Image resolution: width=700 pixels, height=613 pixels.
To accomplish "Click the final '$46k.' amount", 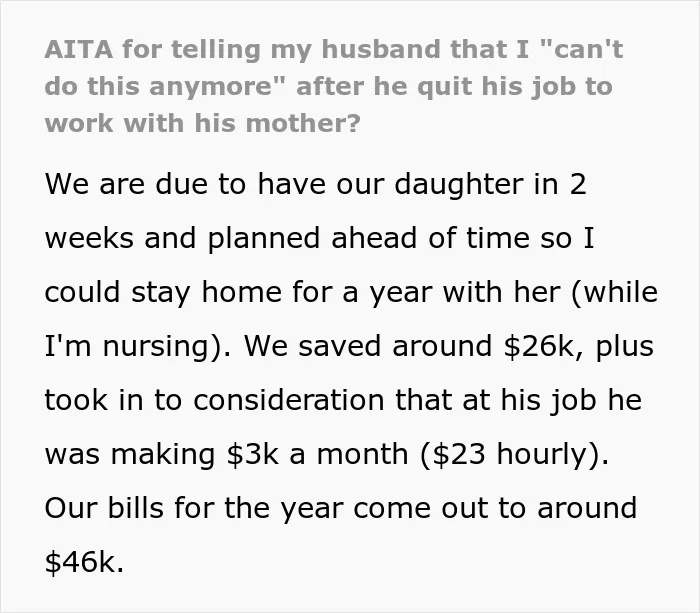I will [x=84, y=562].
